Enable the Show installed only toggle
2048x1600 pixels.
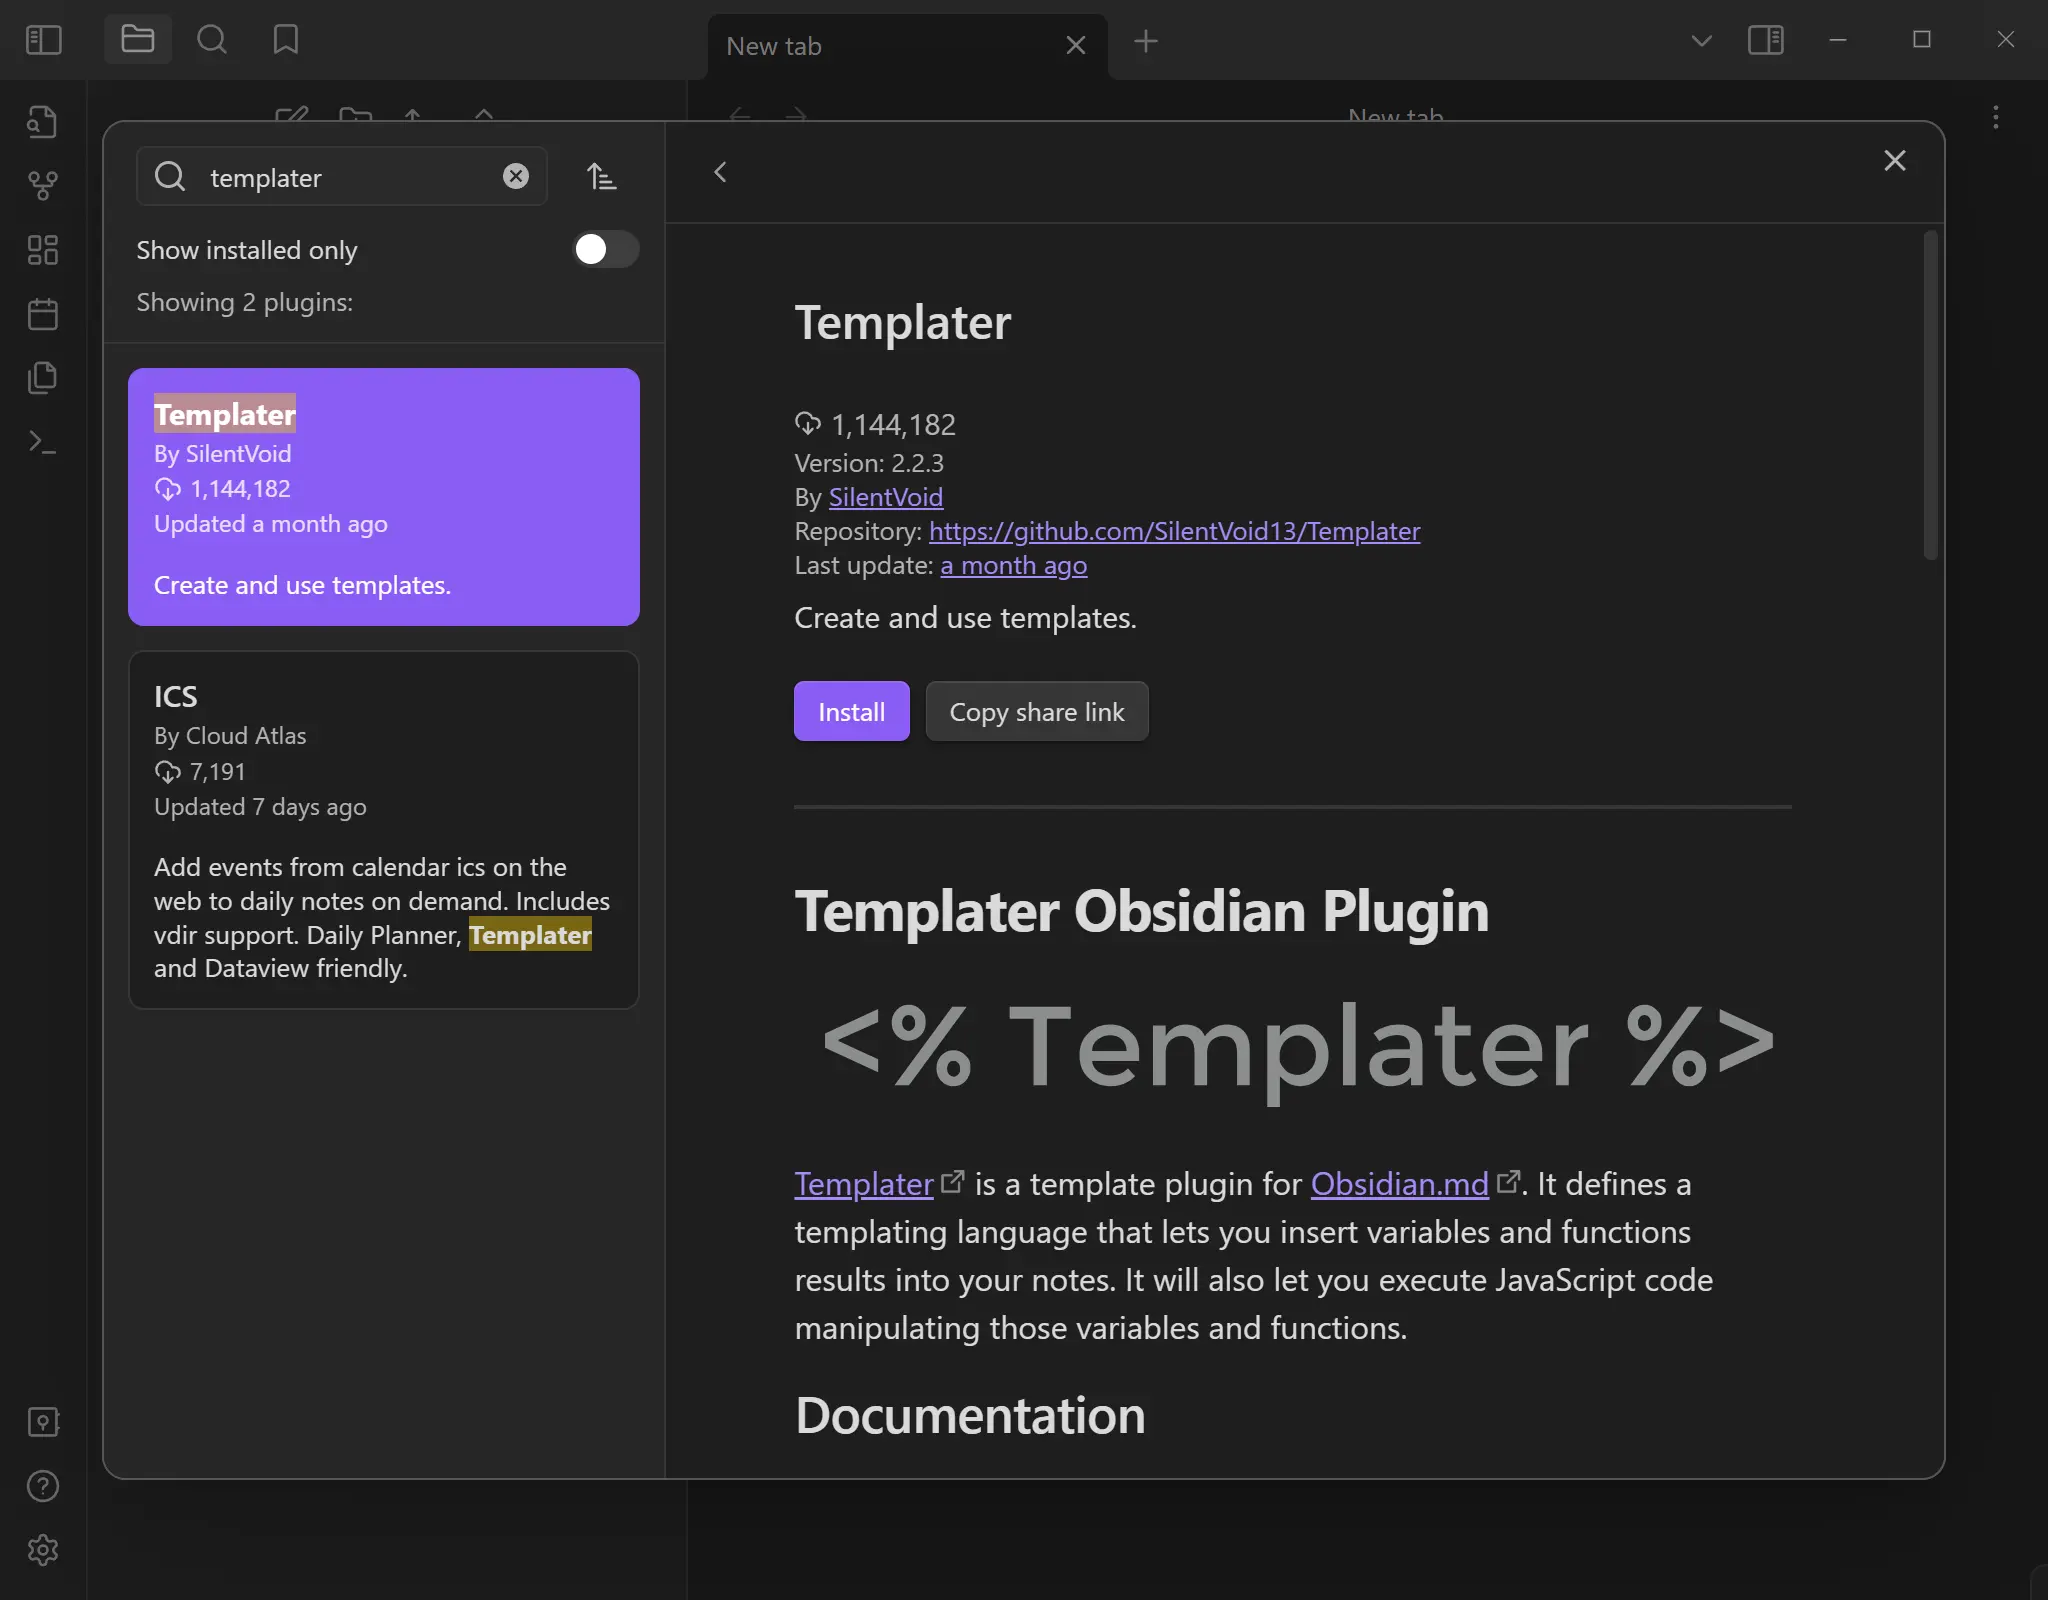click(603, 250)
